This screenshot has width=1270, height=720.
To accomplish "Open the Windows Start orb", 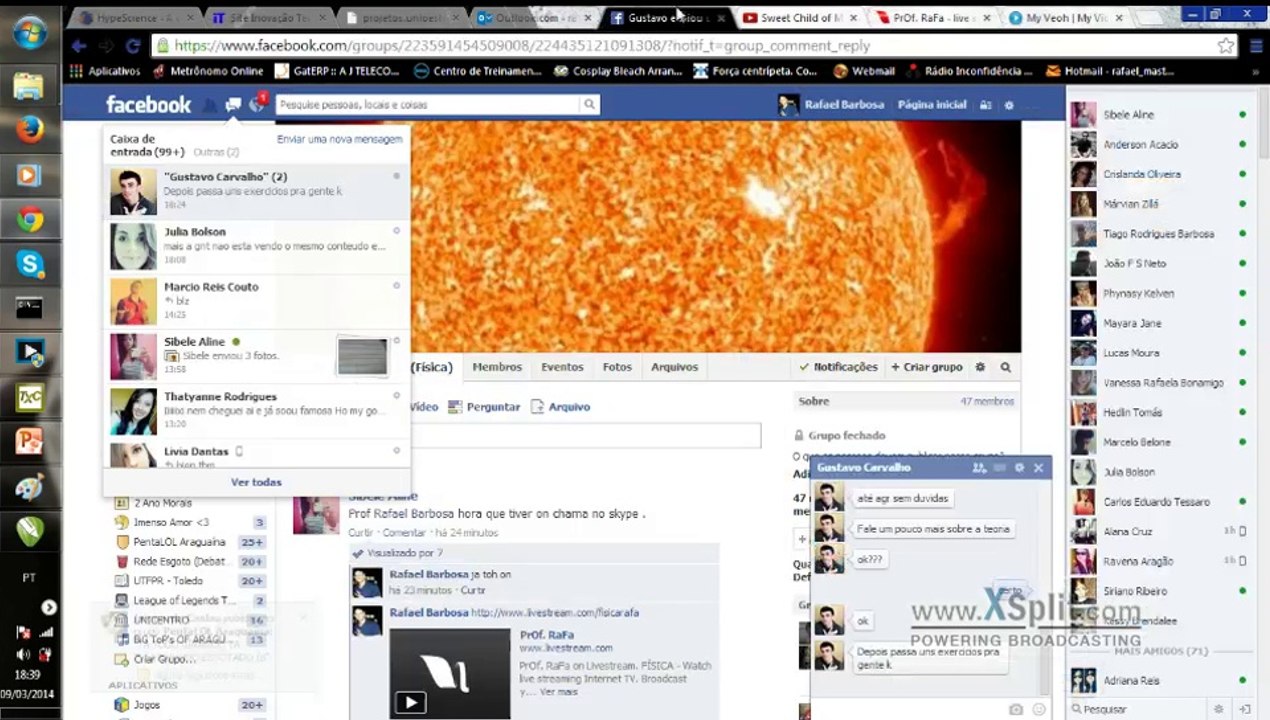I will 29,32.
